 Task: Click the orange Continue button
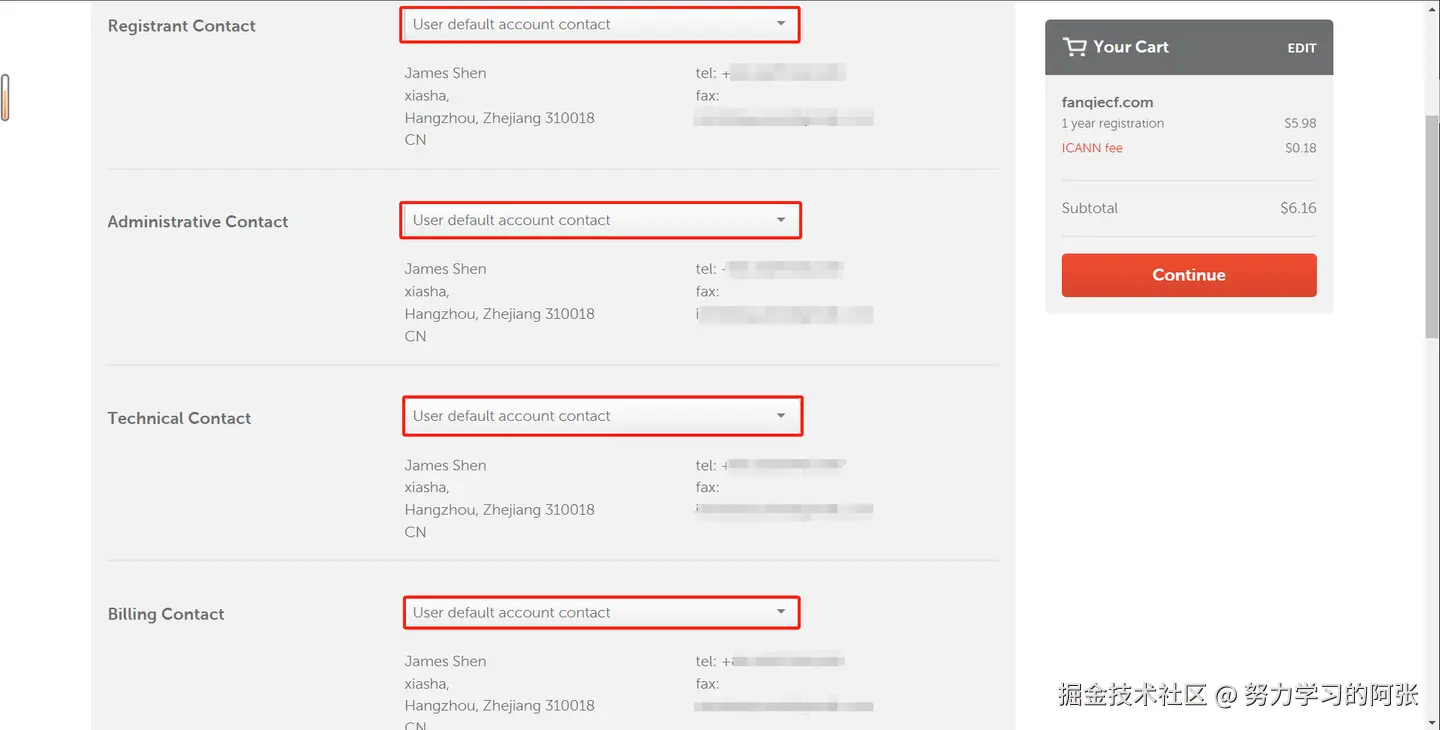point(1189,275)
